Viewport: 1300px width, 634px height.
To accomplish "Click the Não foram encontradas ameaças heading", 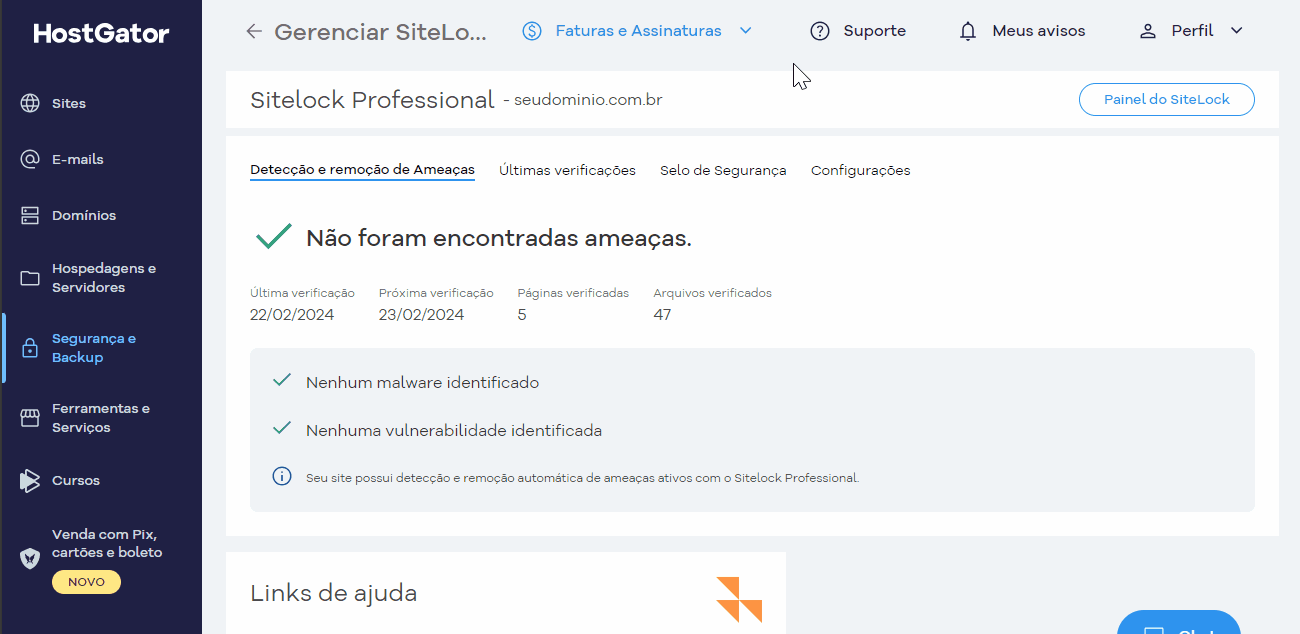I will pyautogui.click(x=499, y=238).
